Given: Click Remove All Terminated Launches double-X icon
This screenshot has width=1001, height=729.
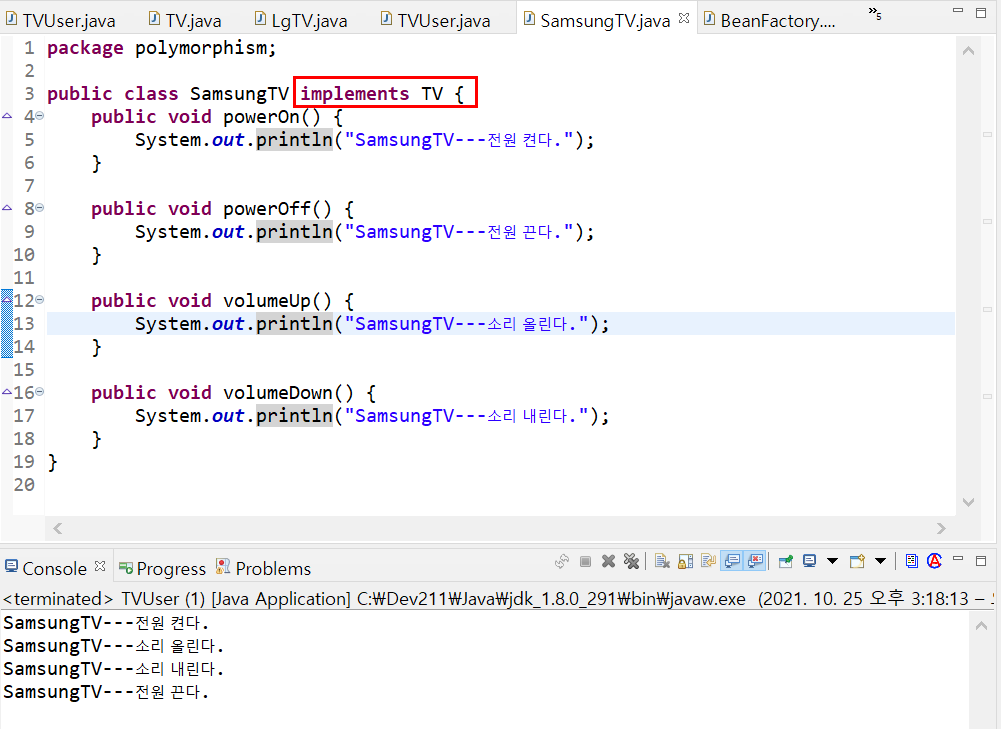Looking at the screenshot, I should click(631, 561).
